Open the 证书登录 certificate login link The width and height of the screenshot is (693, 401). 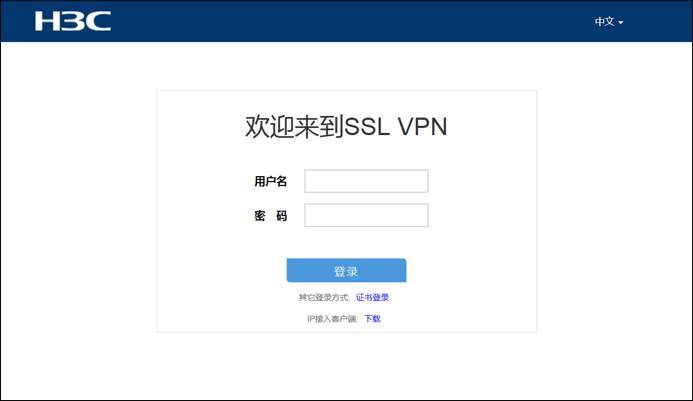[372, 298]
